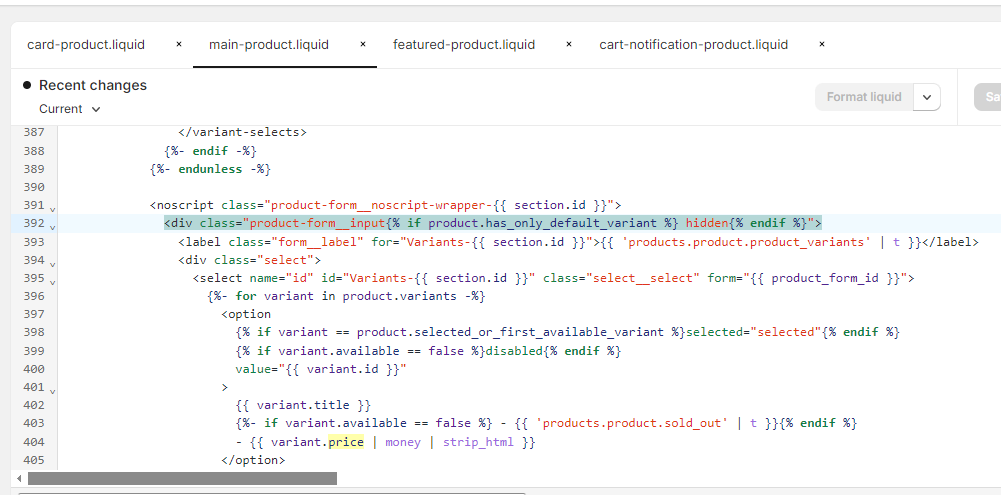Open the cart-notification-product.liquid tab
This screenshot has height=495, width=1001.
[x=693, y=44]
